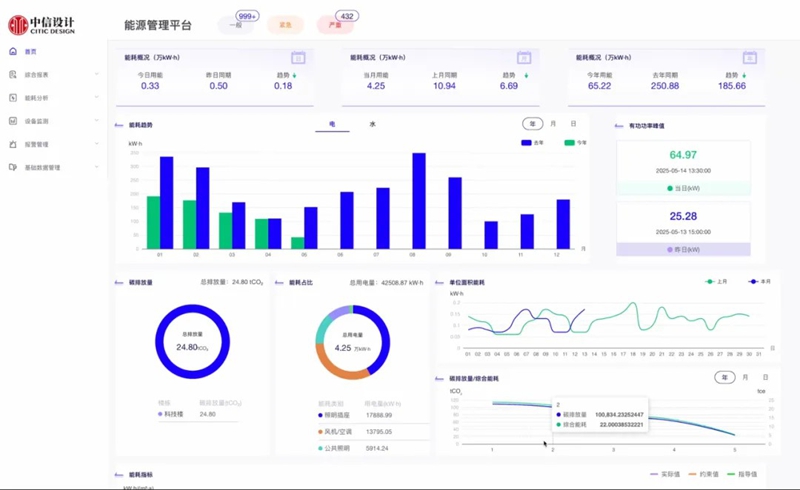The width and height of the screenshot is (800, 490).
Task: Select 日 in the 碳排放量/综合能耗 chart
Action: (765, 377)
